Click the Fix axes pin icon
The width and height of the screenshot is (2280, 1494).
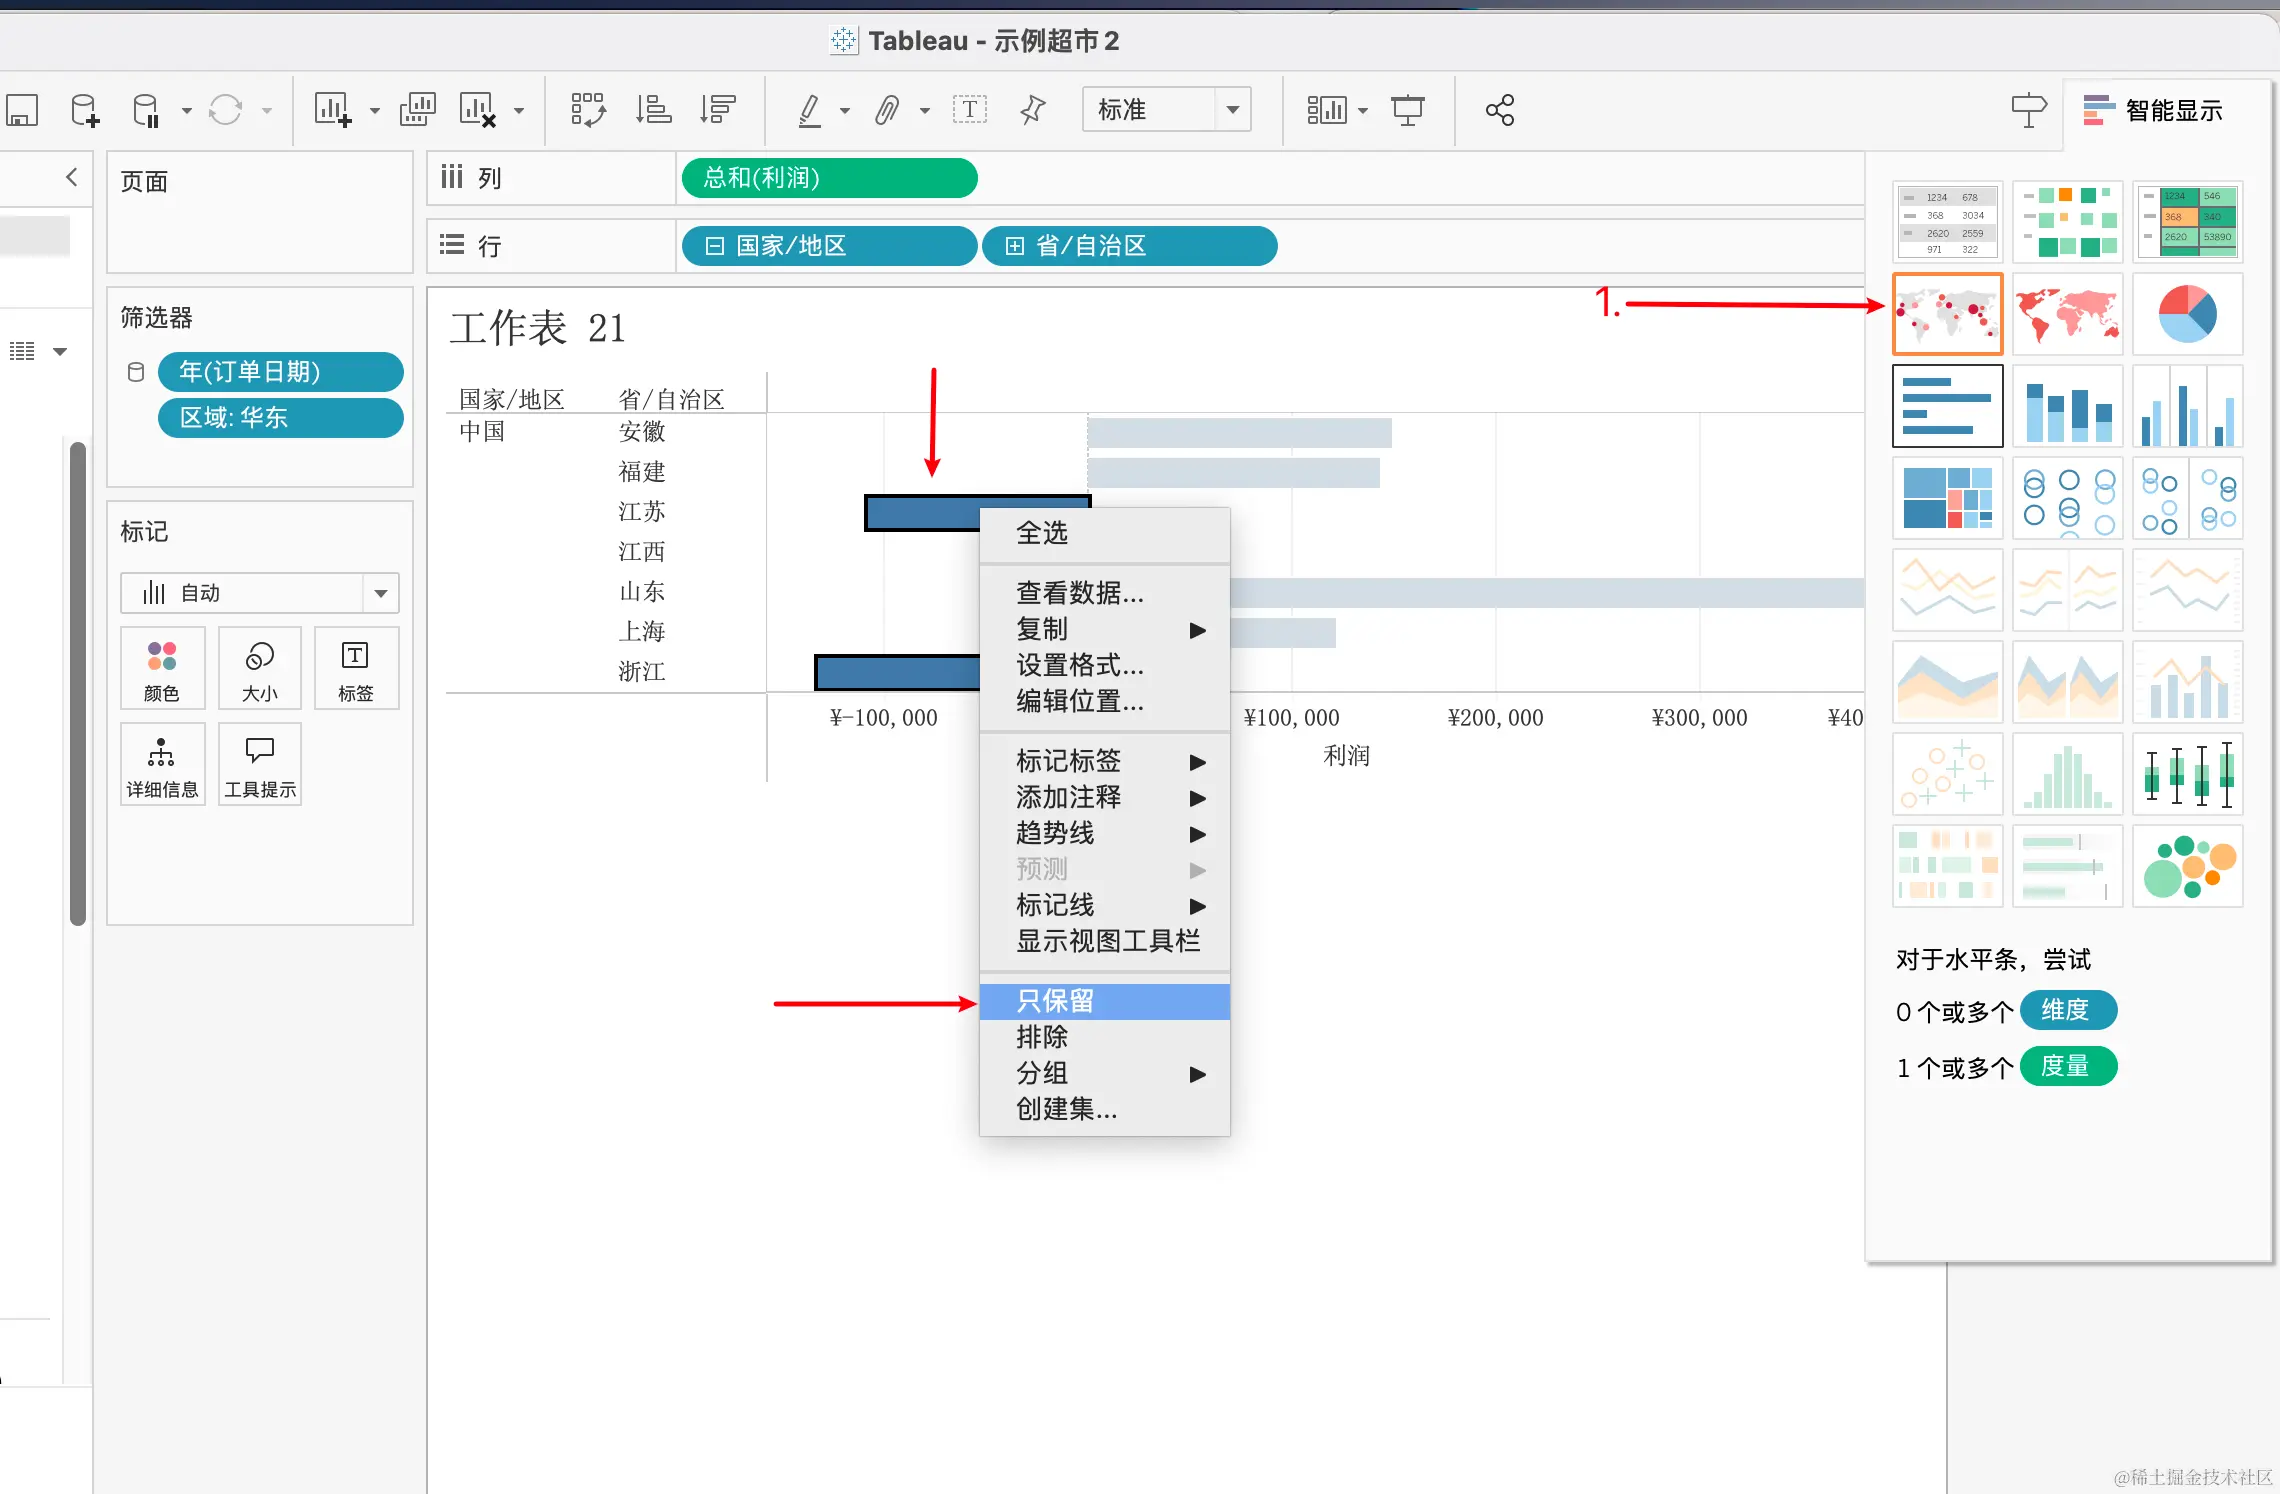1032,110
